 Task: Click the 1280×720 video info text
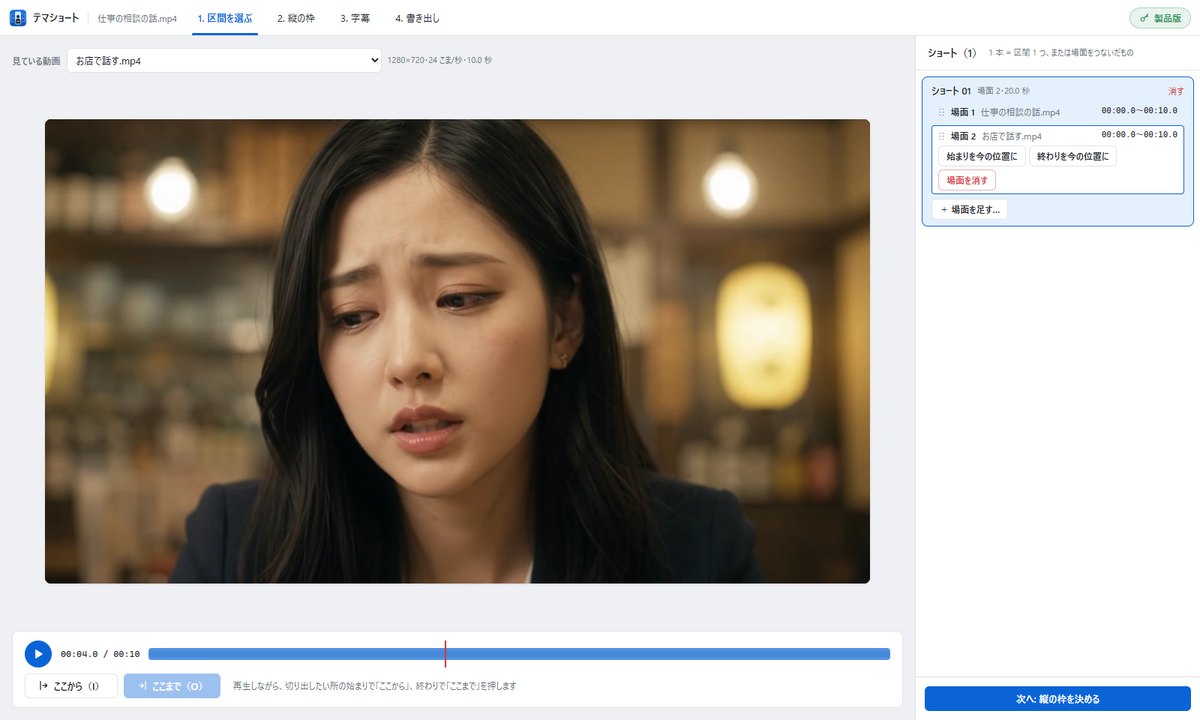[x=439, y=60]
